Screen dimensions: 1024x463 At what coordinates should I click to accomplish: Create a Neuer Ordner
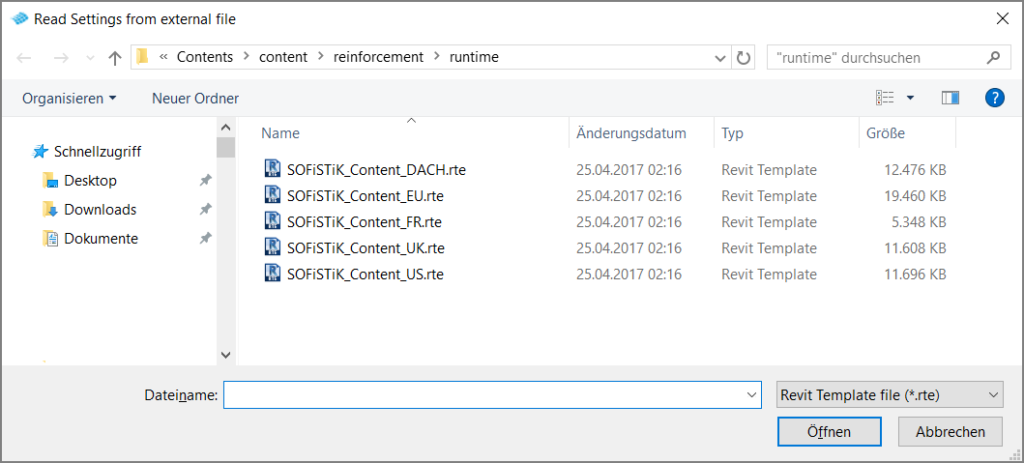pos(195,99)
